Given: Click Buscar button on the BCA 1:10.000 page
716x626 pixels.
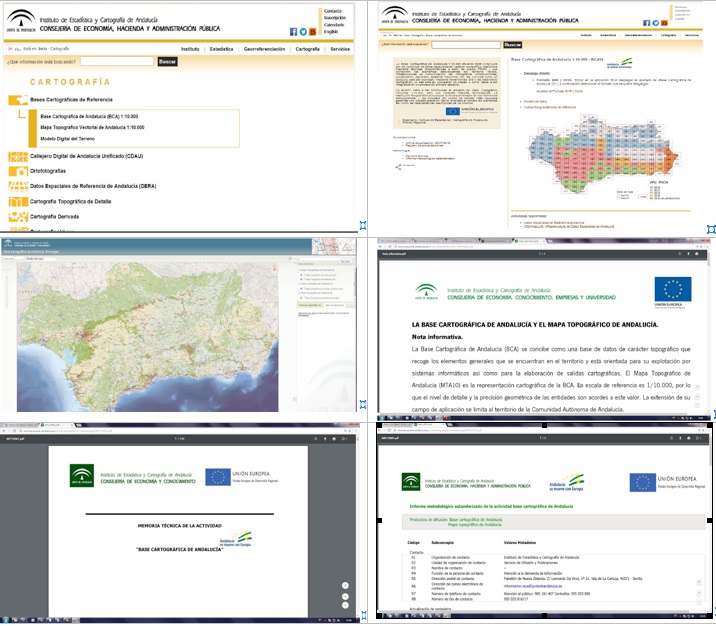Looking at the screenshot, I should (512, 45).
